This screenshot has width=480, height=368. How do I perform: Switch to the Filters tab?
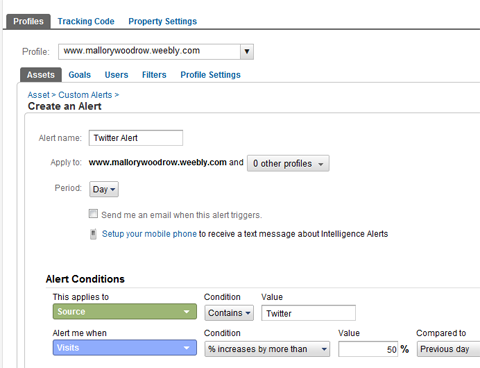154,75
